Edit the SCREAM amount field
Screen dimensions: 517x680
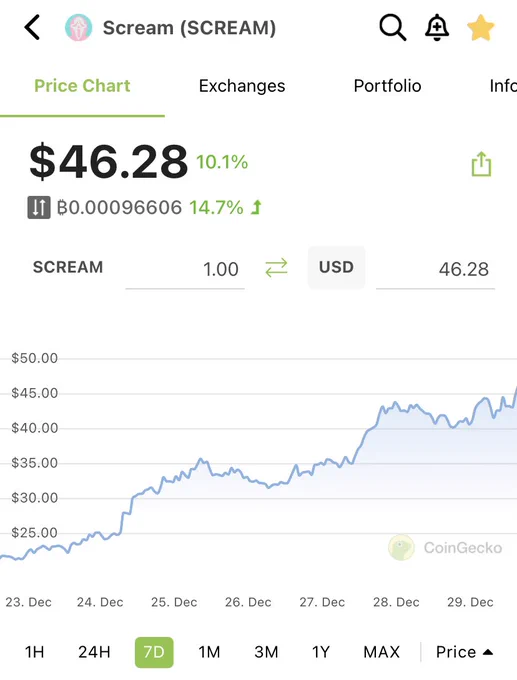click(x=185, y=269)
